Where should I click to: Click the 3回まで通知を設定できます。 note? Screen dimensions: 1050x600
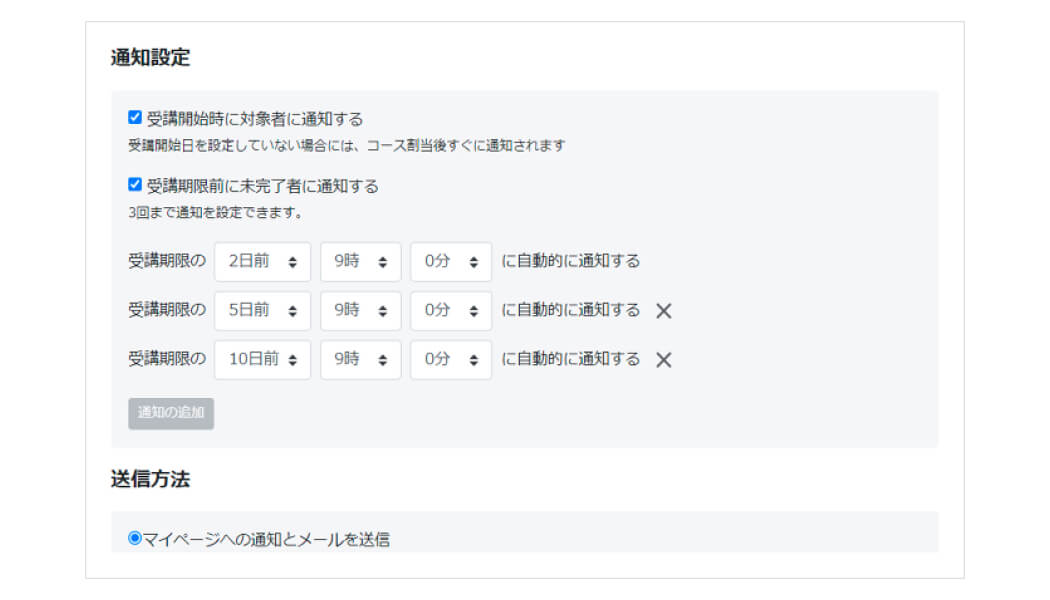pyautogui.click(x=216, y=213)
